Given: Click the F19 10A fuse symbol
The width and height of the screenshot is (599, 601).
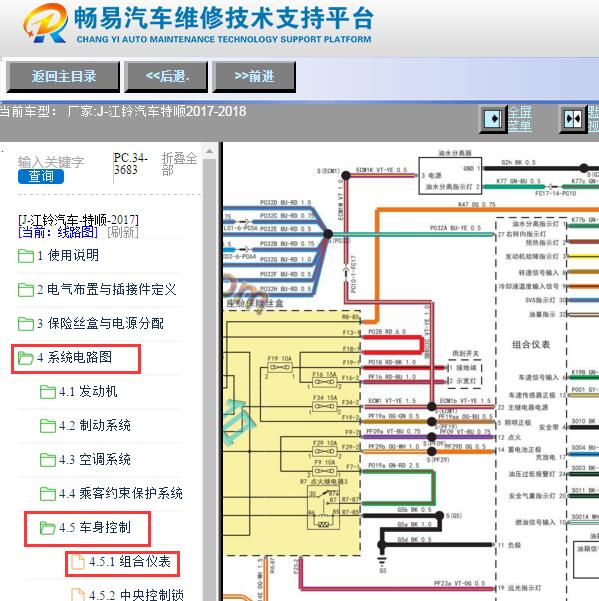Looking at the screenshot, I should coord(279,367).
